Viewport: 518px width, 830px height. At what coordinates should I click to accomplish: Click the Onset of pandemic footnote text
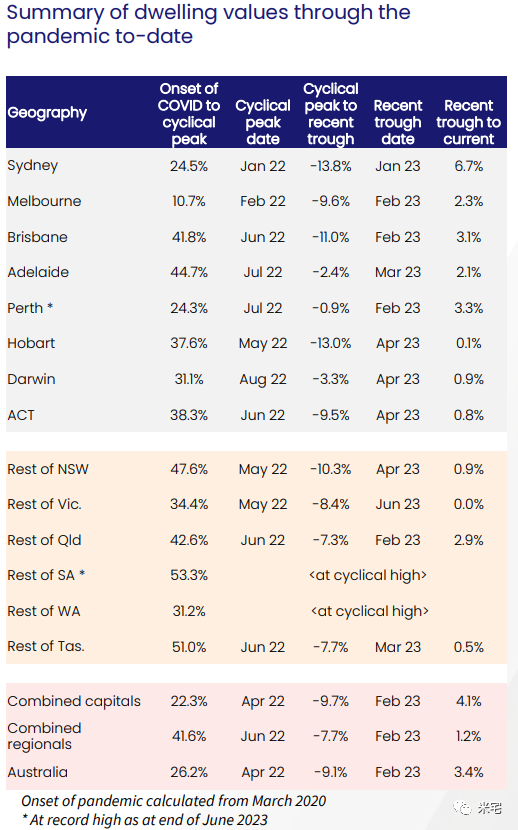[x=174, y=801]
